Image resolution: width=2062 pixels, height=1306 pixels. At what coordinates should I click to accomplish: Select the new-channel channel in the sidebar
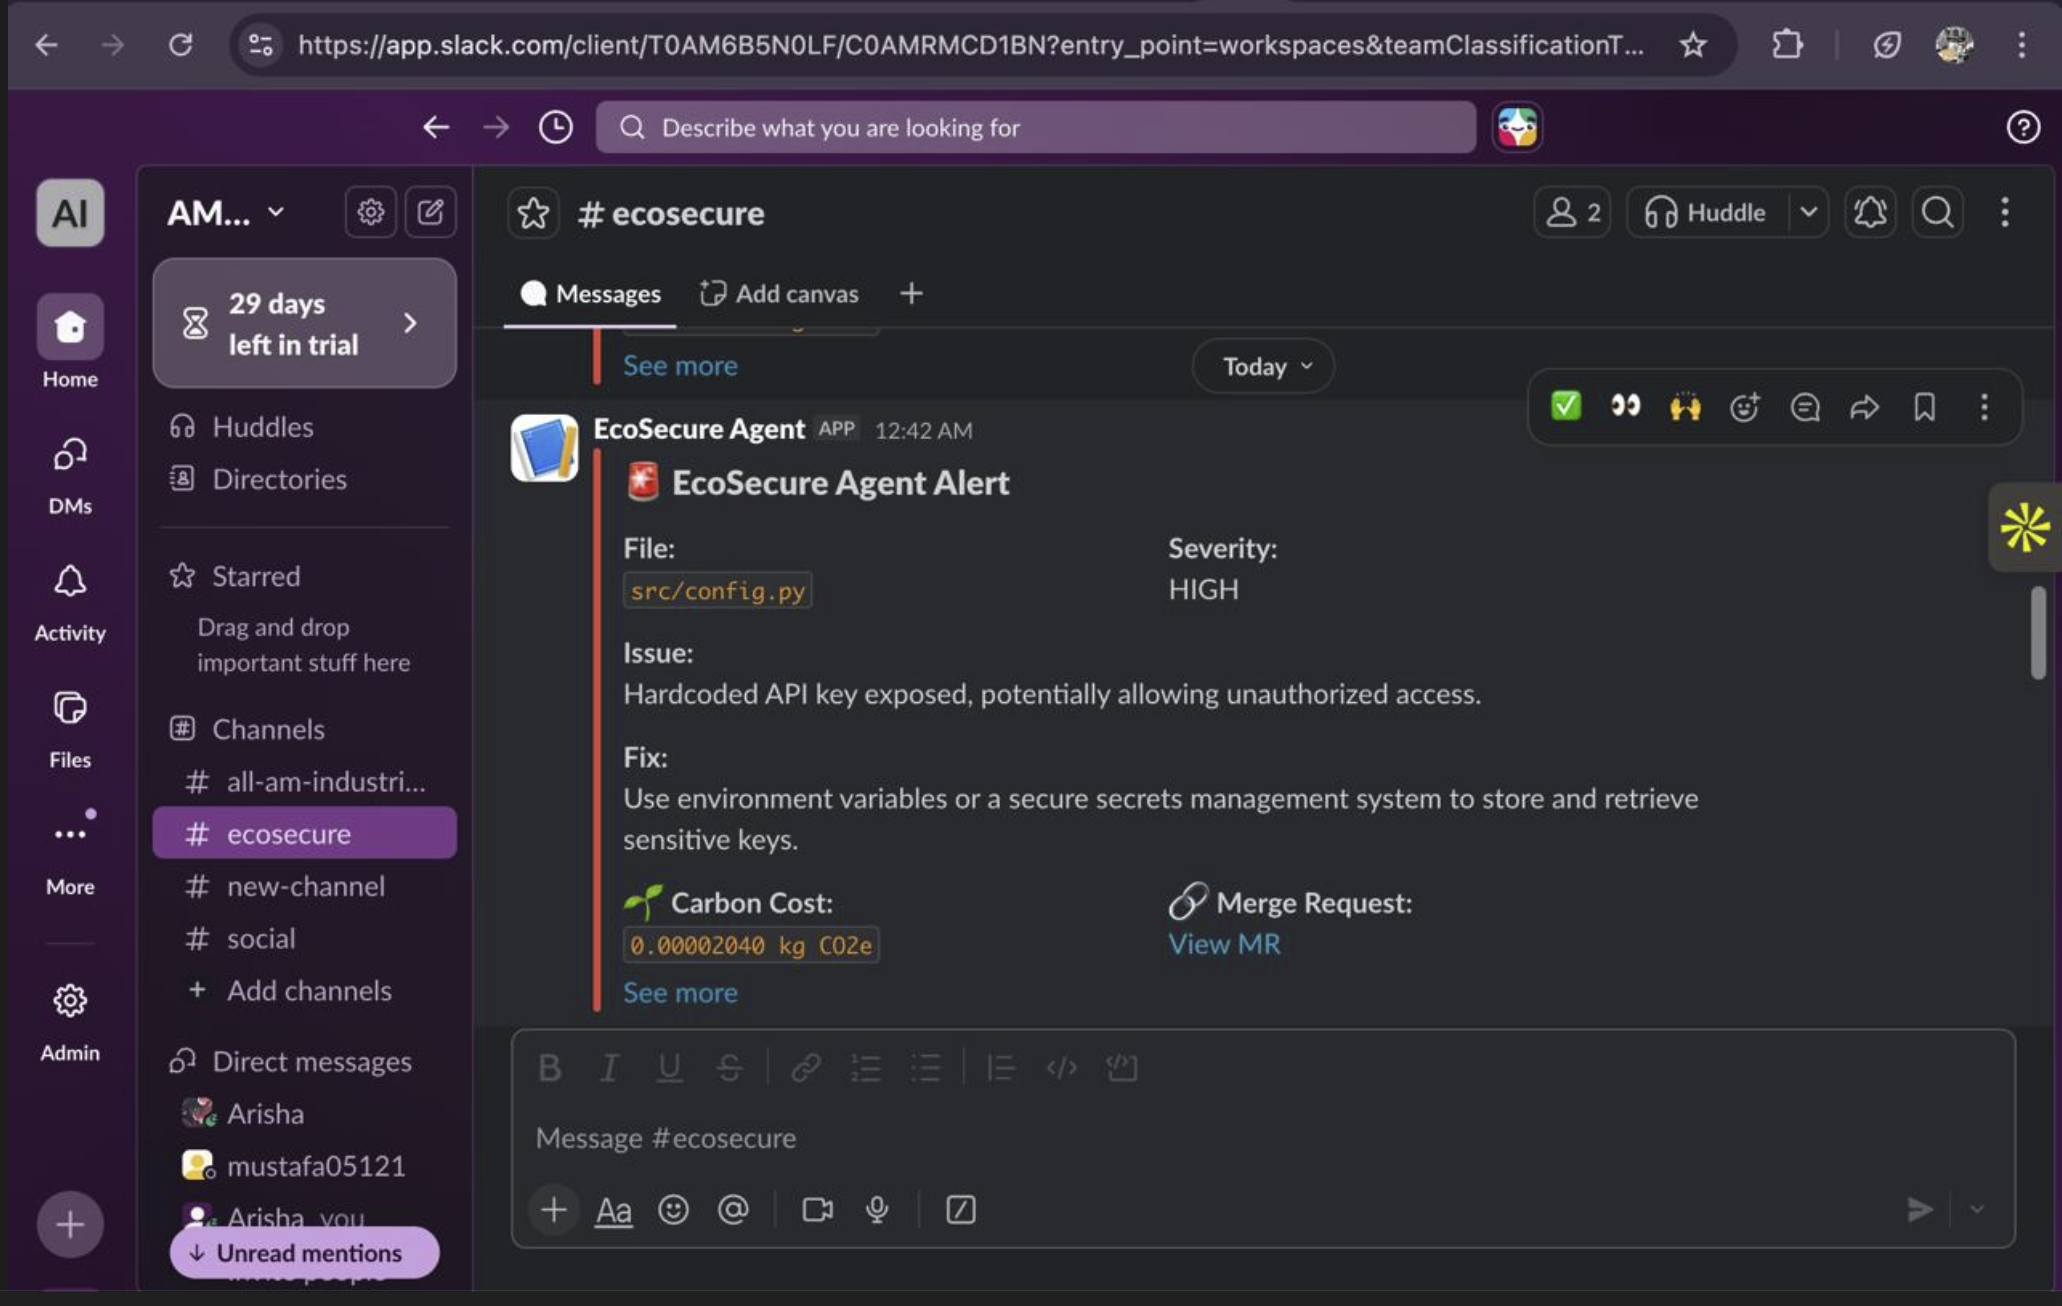pyautogui.click(x=305, y=886)
